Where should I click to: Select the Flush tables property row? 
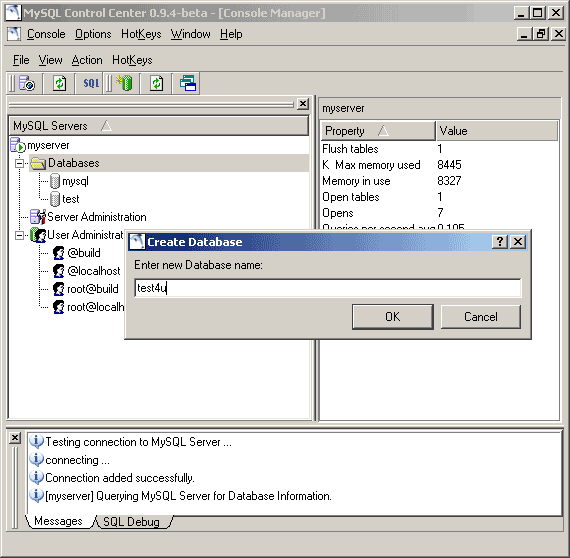439,149
